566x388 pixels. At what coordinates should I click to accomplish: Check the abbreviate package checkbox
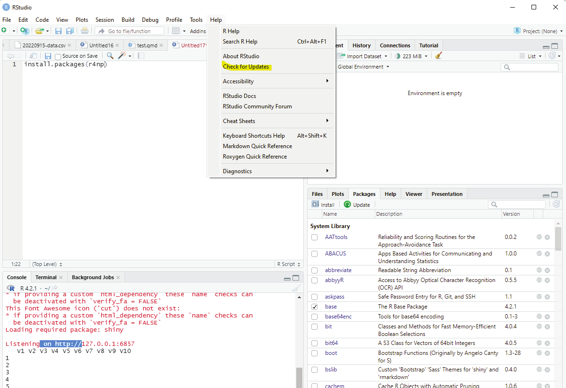click(314, 270)
